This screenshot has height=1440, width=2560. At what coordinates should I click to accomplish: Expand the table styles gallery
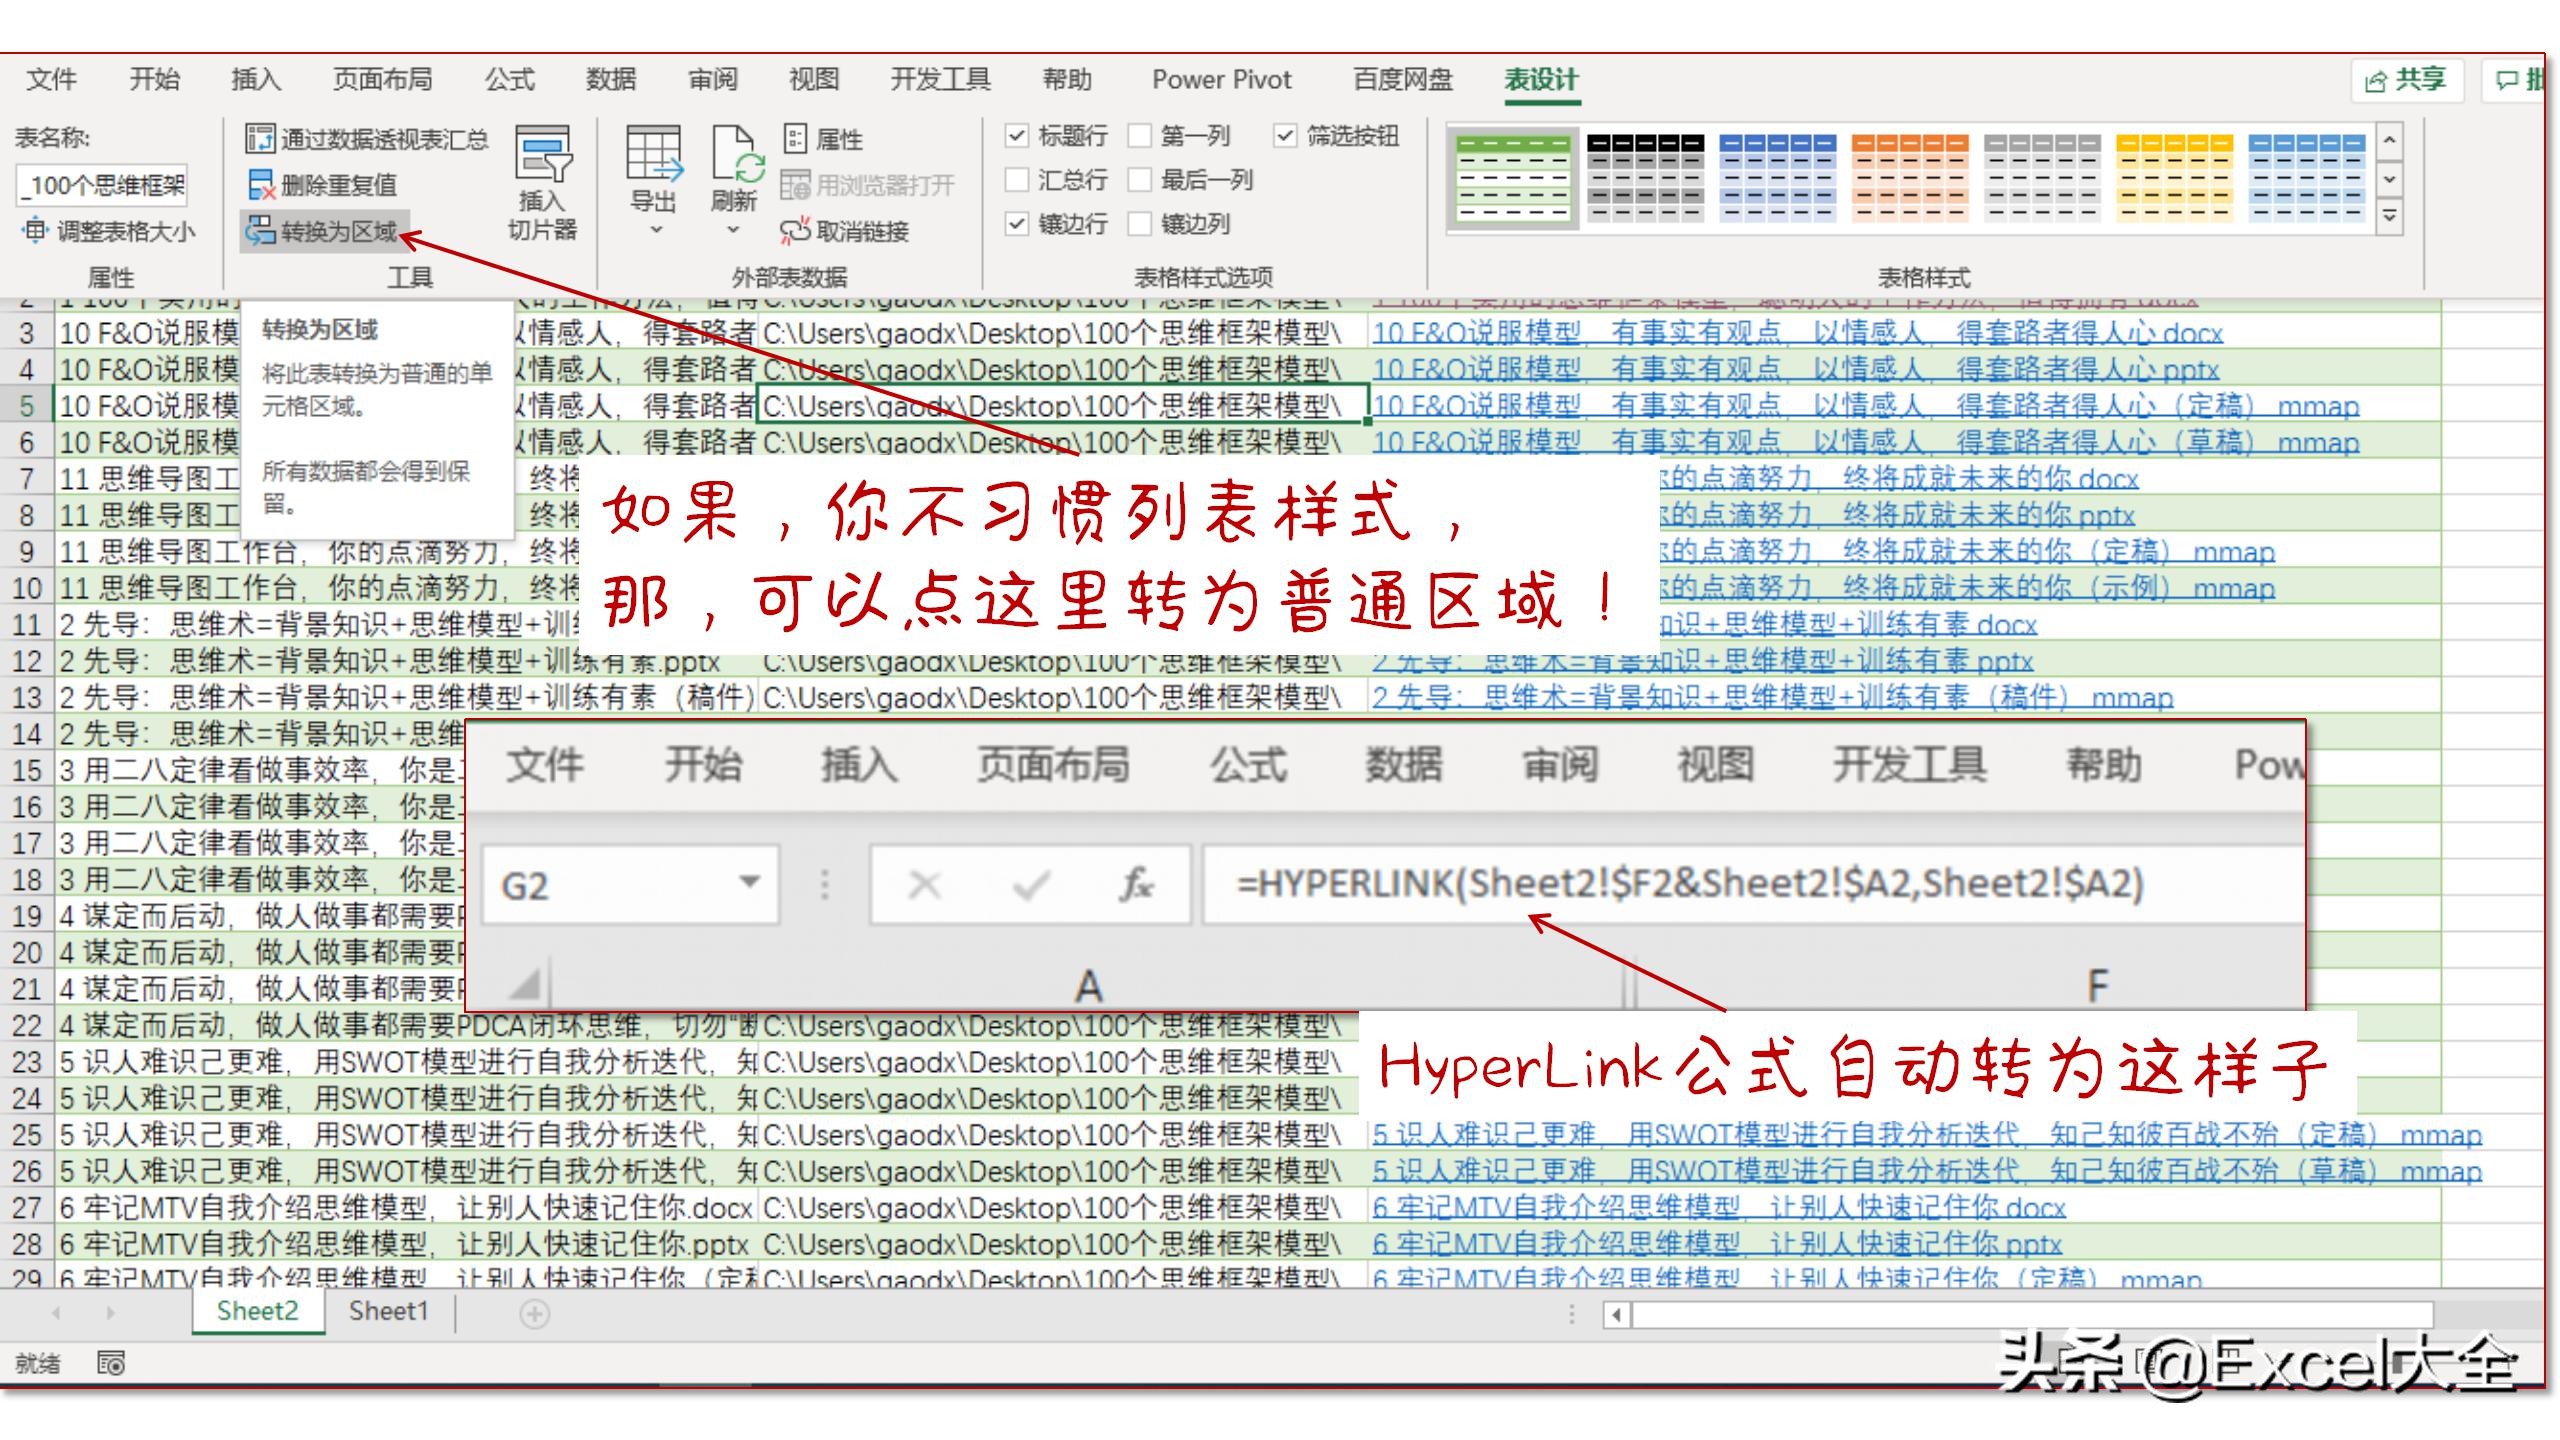(2389, 216)
